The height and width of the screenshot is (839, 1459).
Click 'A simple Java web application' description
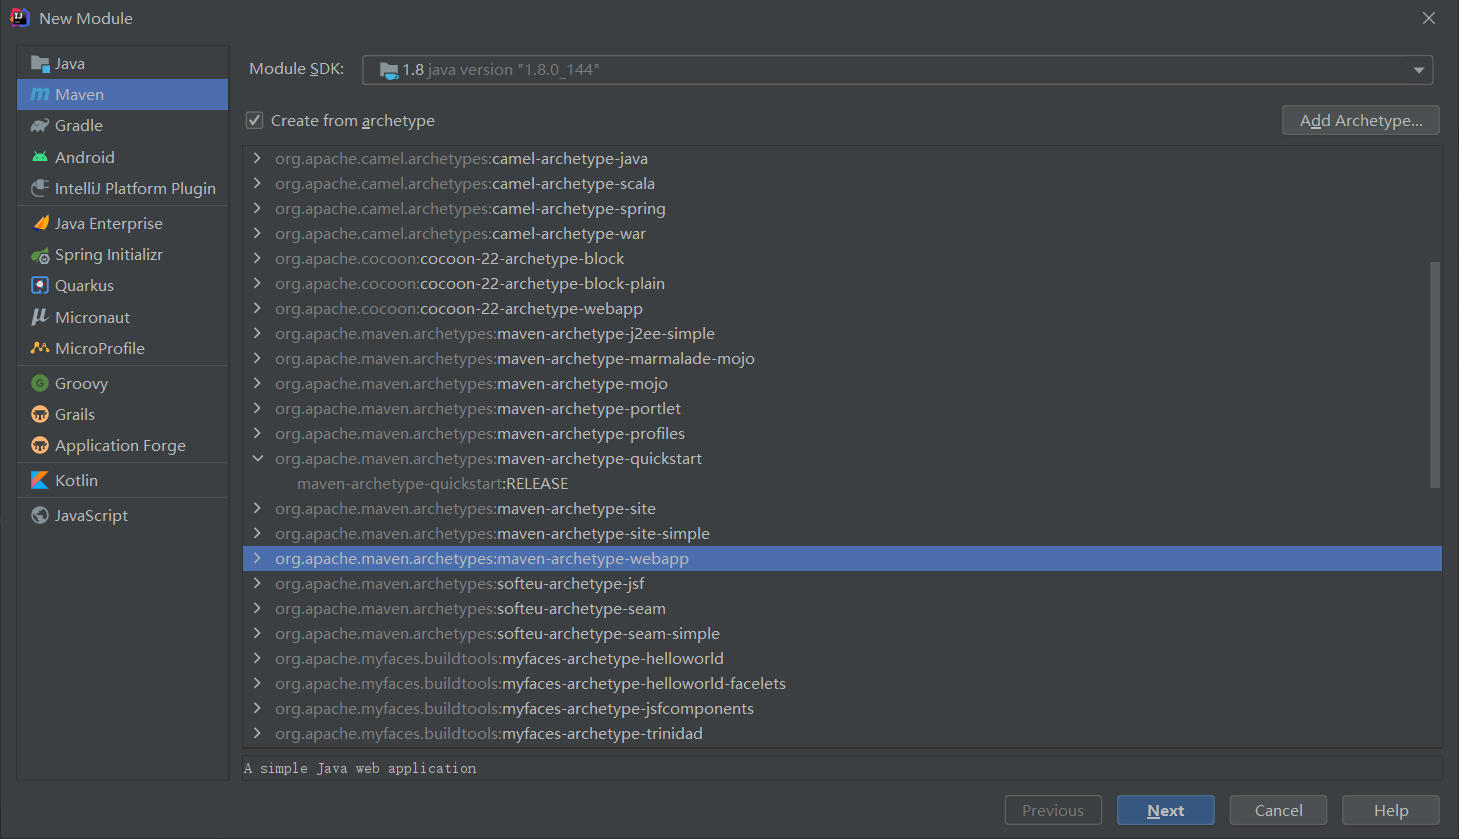(360, 768)
